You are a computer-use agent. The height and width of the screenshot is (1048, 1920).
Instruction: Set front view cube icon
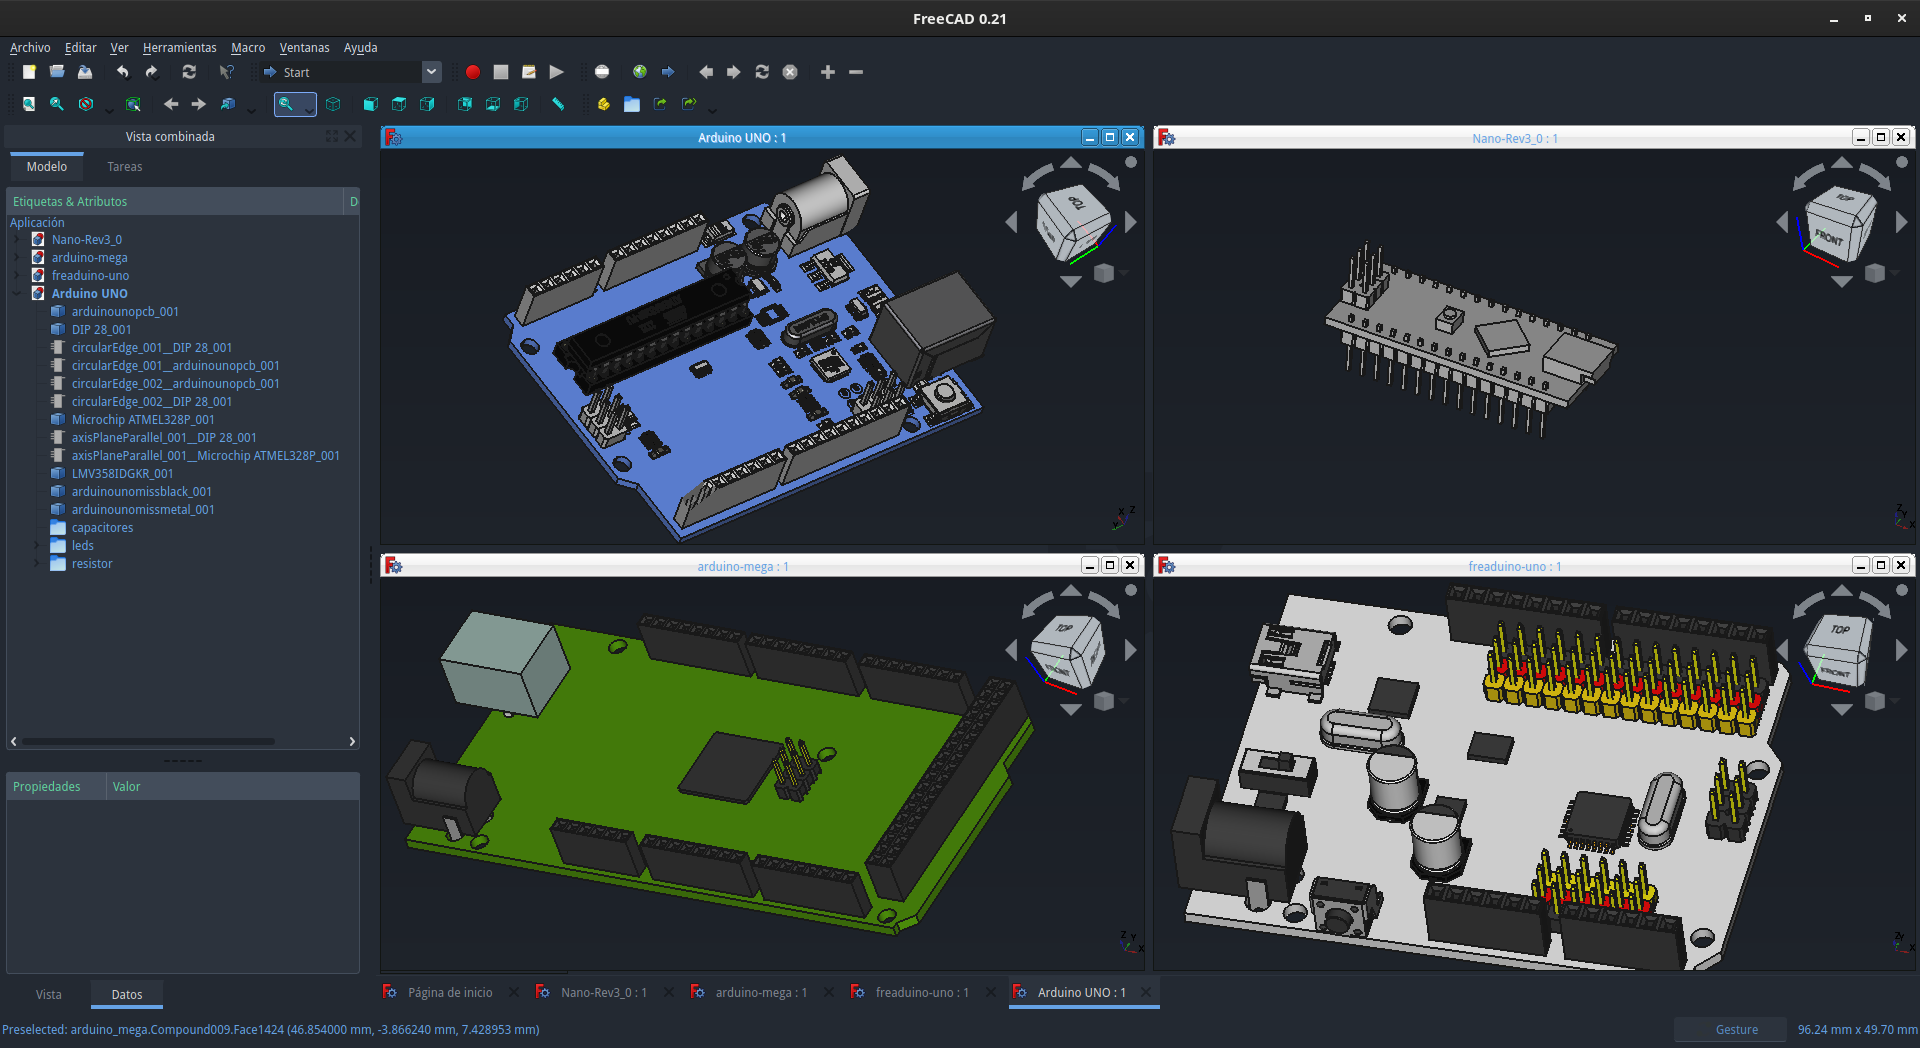(x=371, y=104)
